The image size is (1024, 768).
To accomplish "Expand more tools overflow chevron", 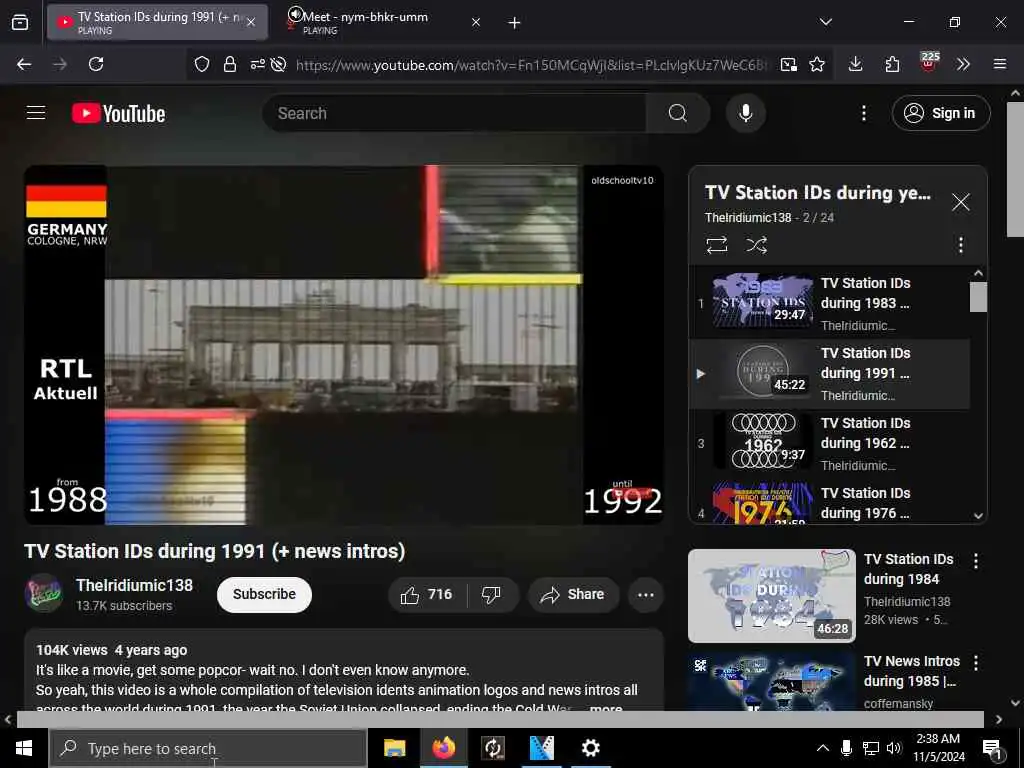I will point(963,64).
